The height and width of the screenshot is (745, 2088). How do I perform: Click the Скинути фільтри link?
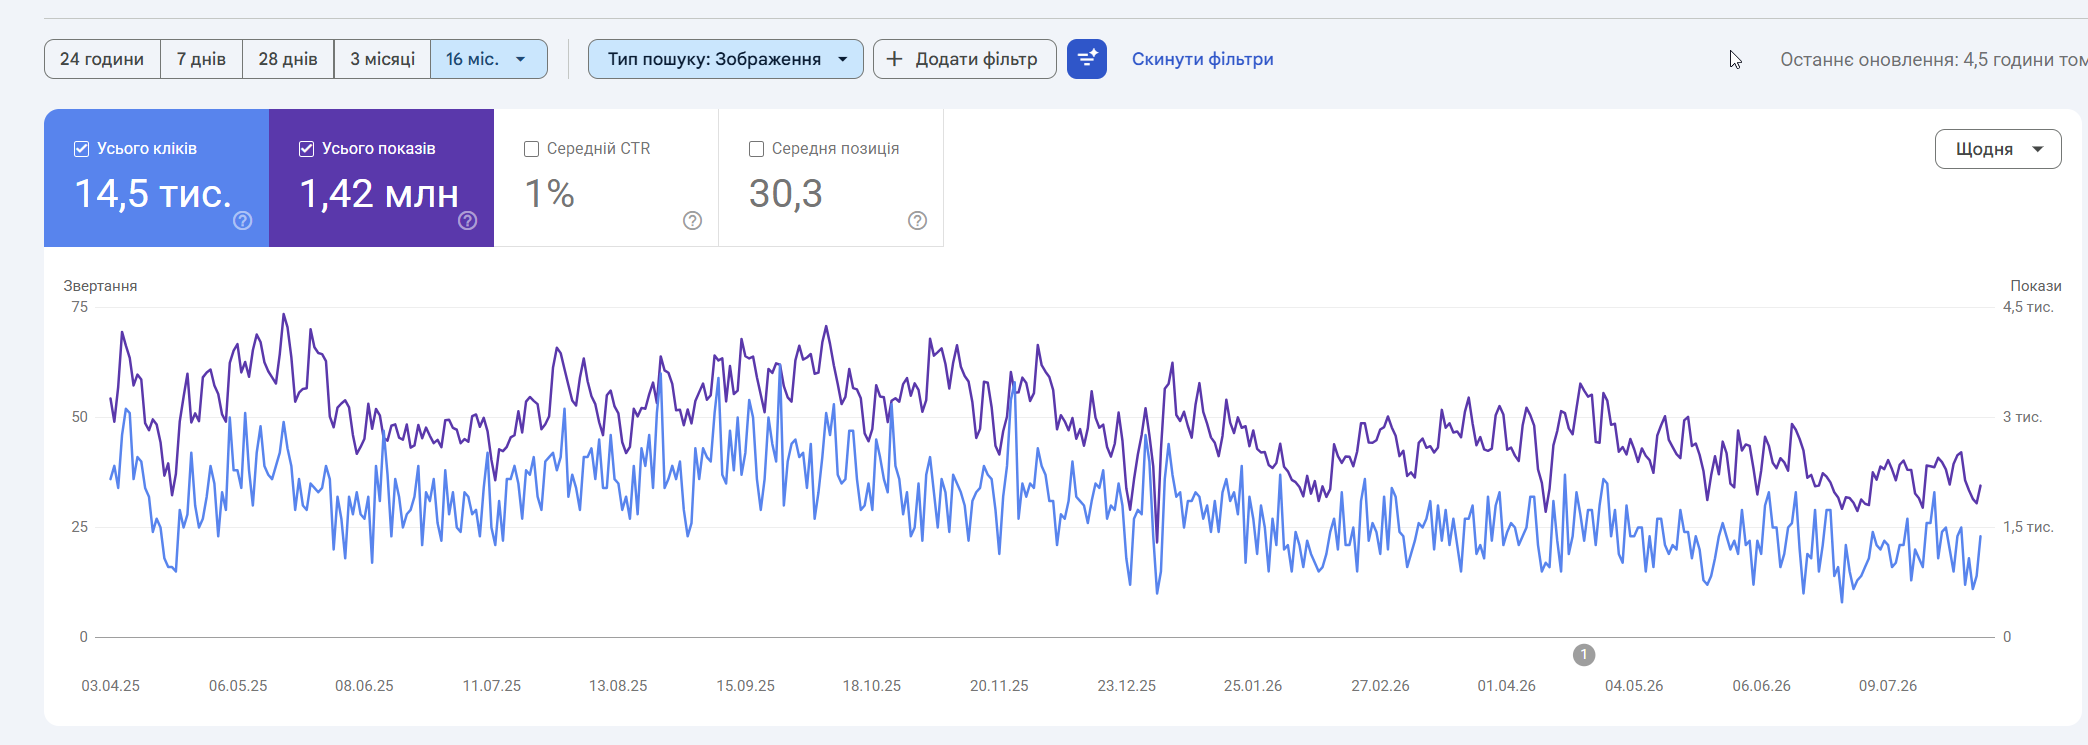tap(1203, 59)
